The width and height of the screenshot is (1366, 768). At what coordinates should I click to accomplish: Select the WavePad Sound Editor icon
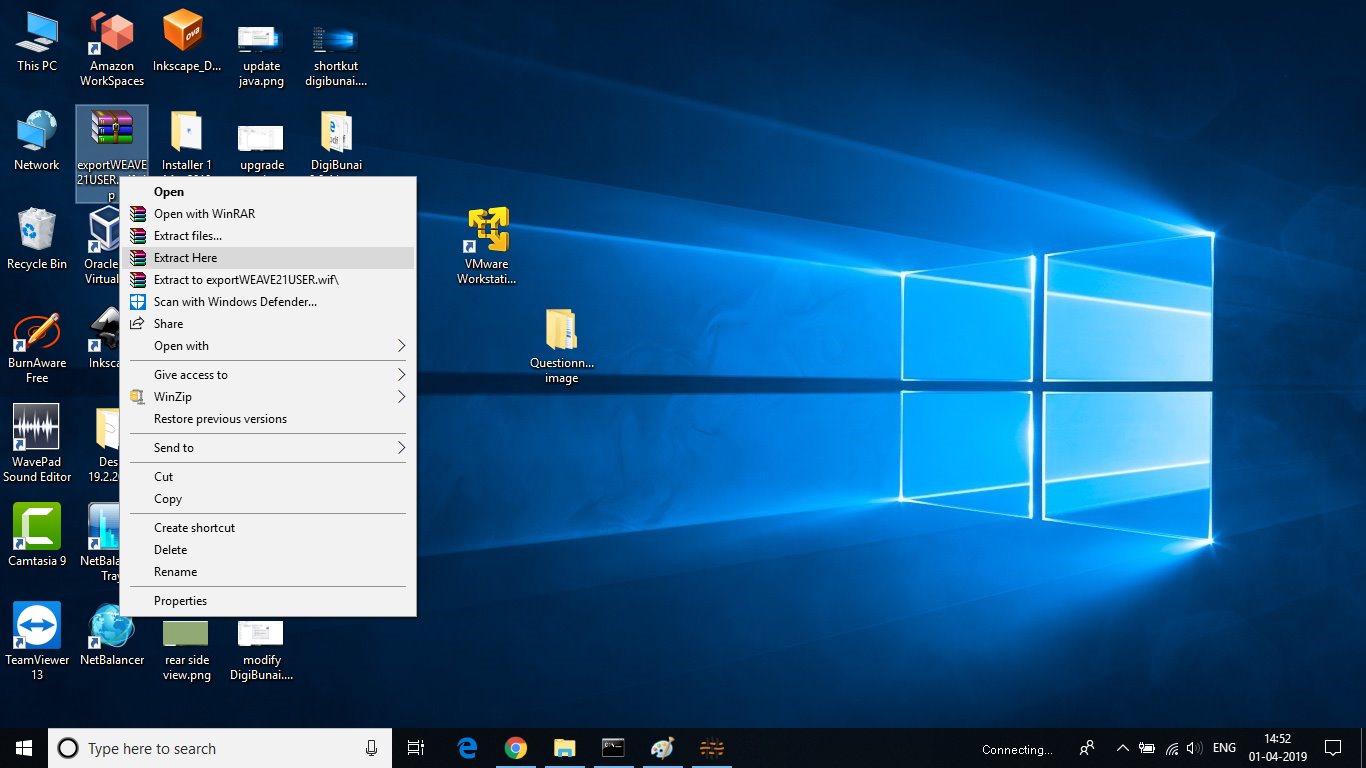point(37,429)
